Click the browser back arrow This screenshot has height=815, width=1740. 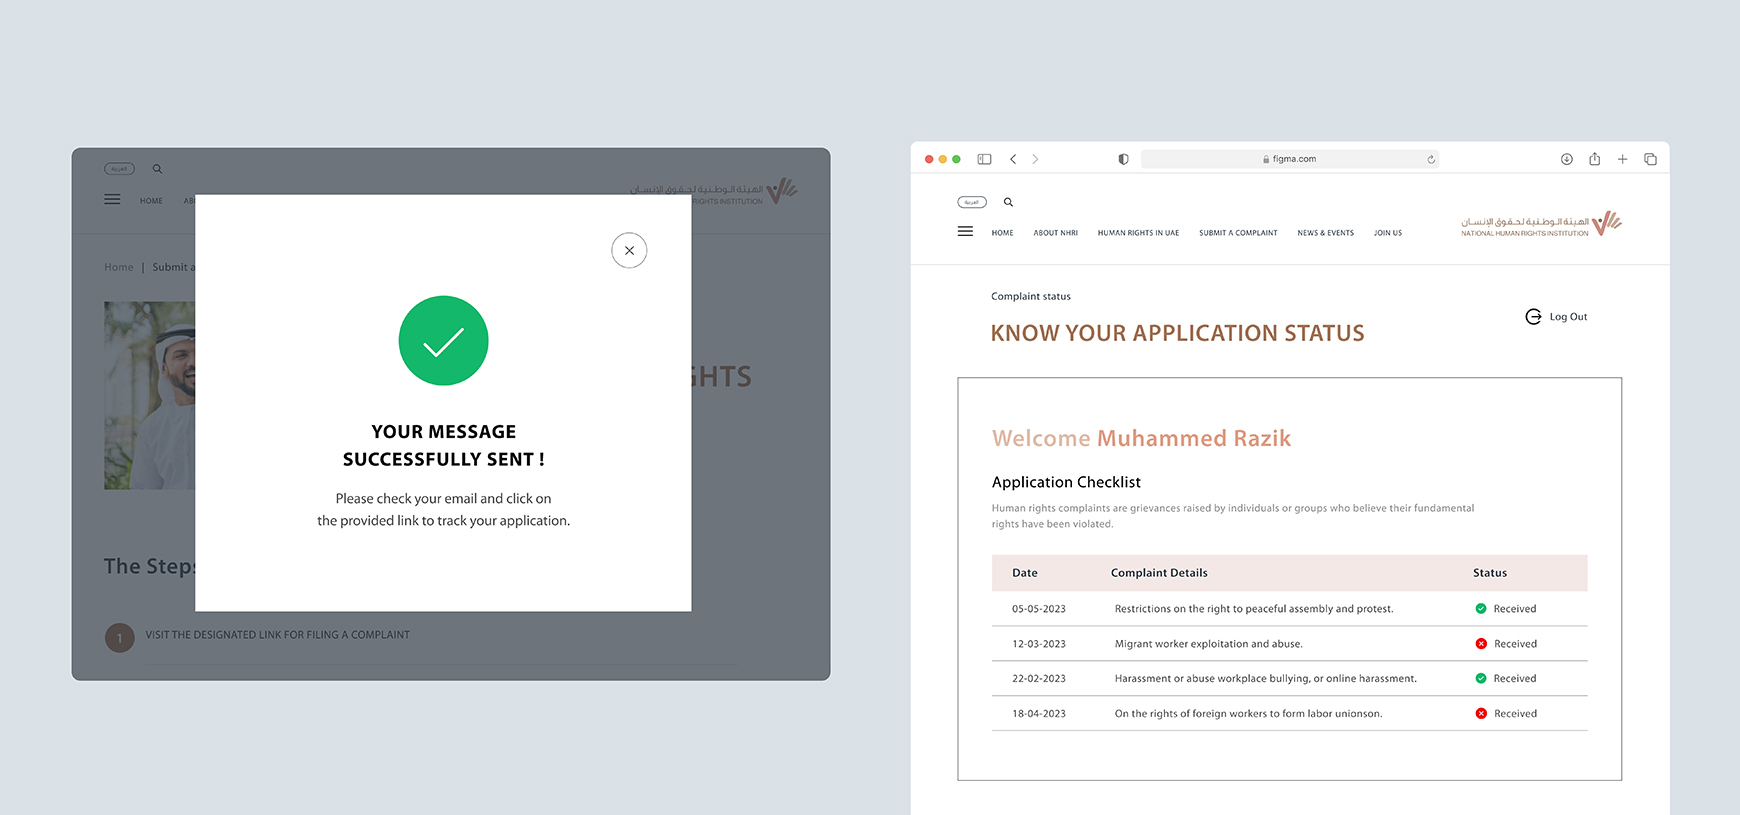coord(1013,159)
